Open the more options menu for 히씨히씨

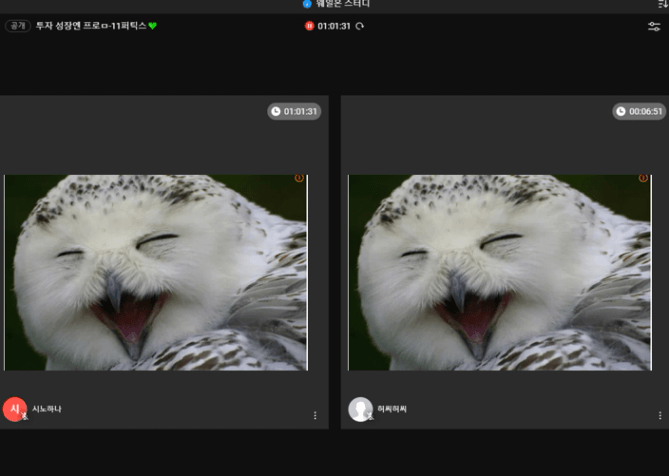tap(659, 415)
